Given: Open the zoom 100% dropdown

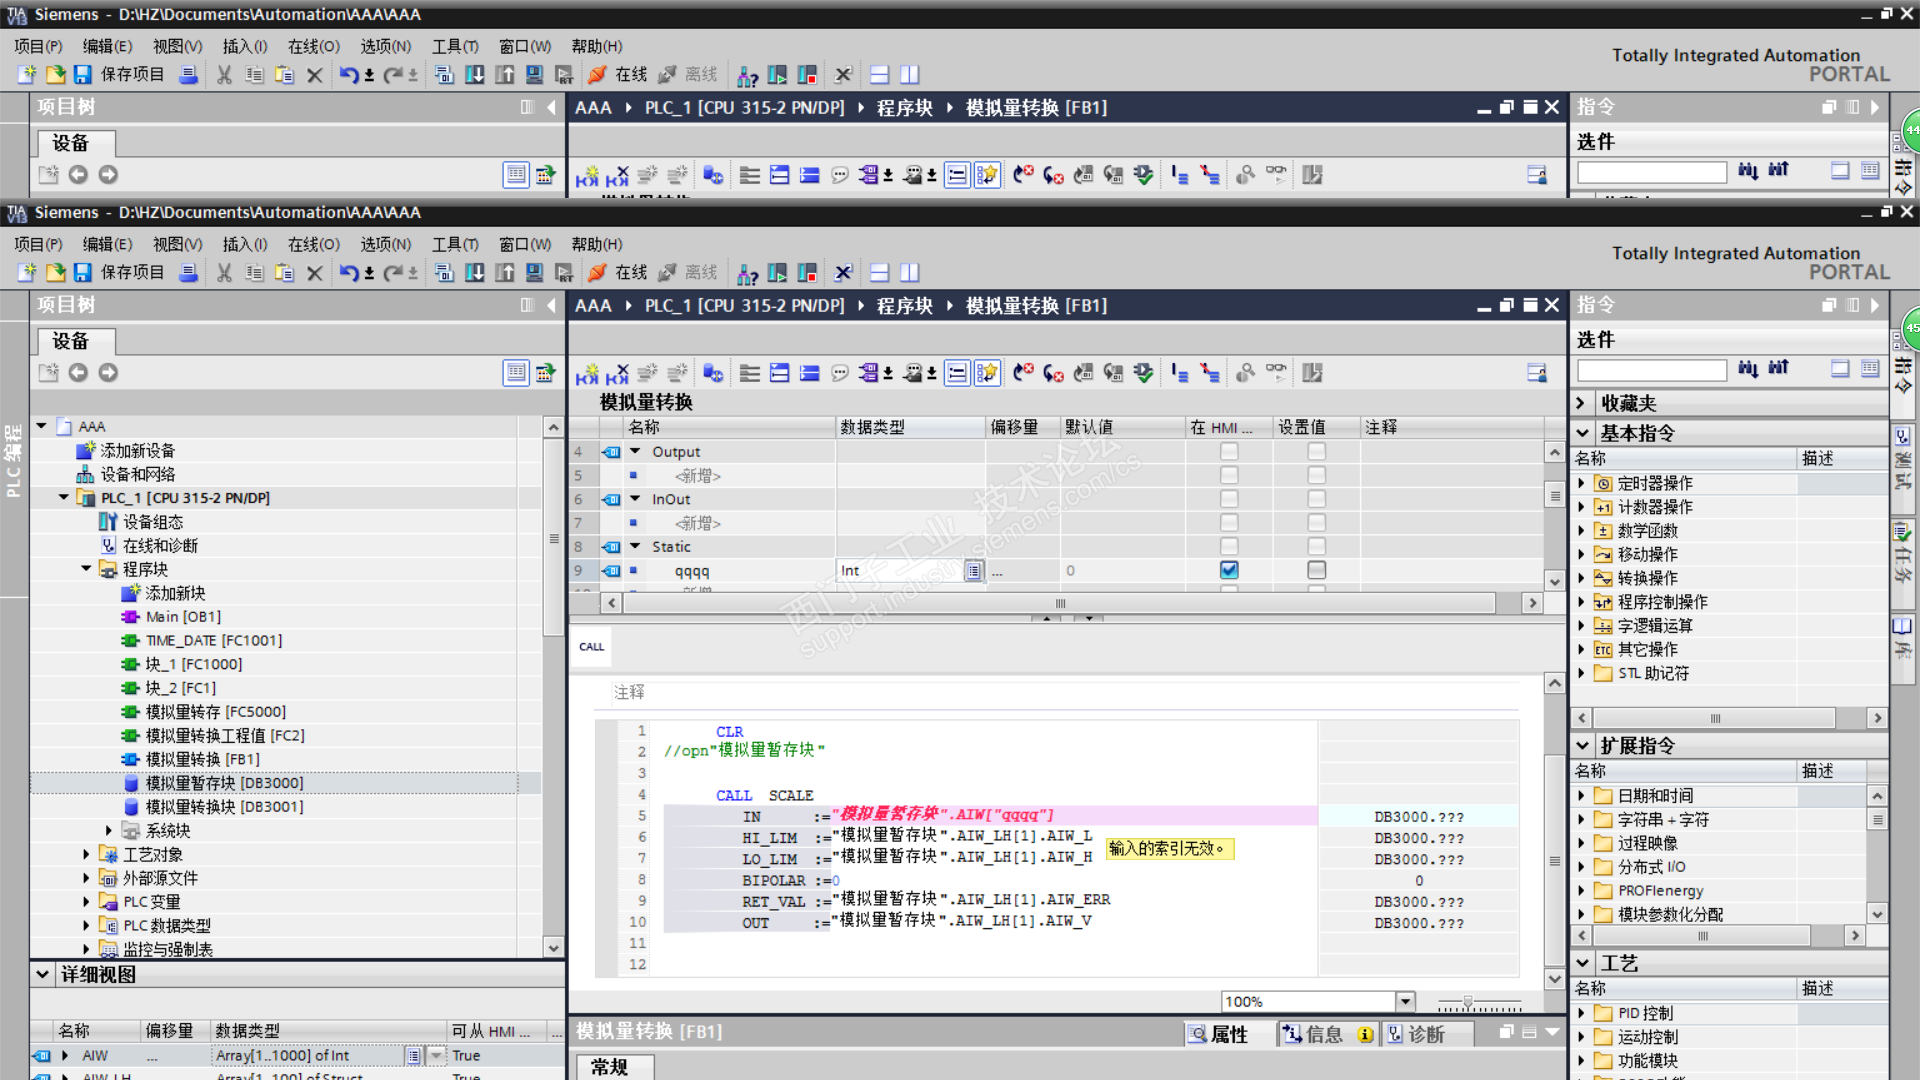Looking at the screenshot, I should [1405, 1001].
